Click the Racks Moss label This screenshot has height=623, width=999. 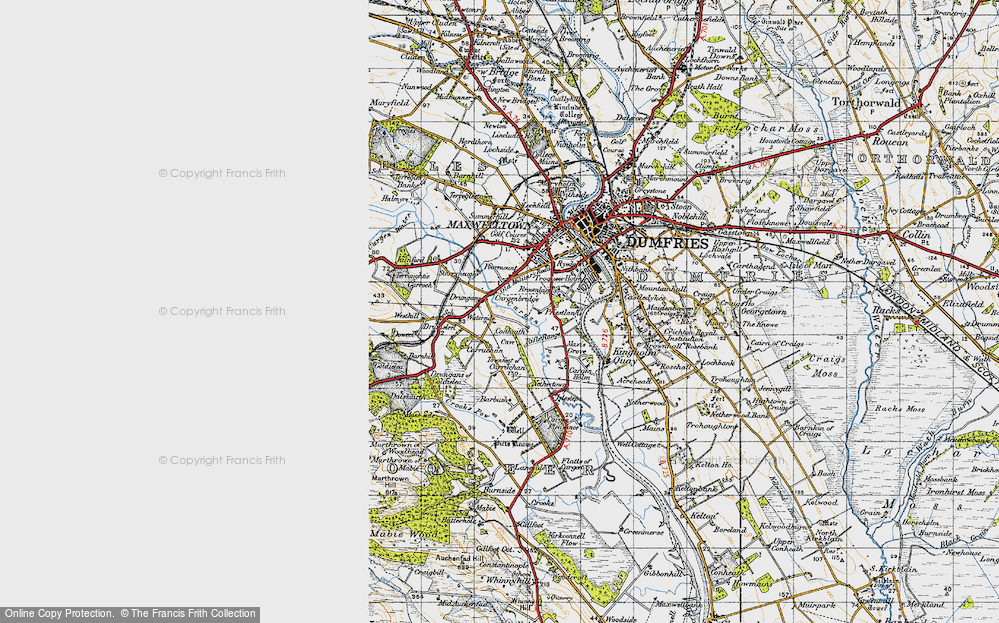(899, 408)
